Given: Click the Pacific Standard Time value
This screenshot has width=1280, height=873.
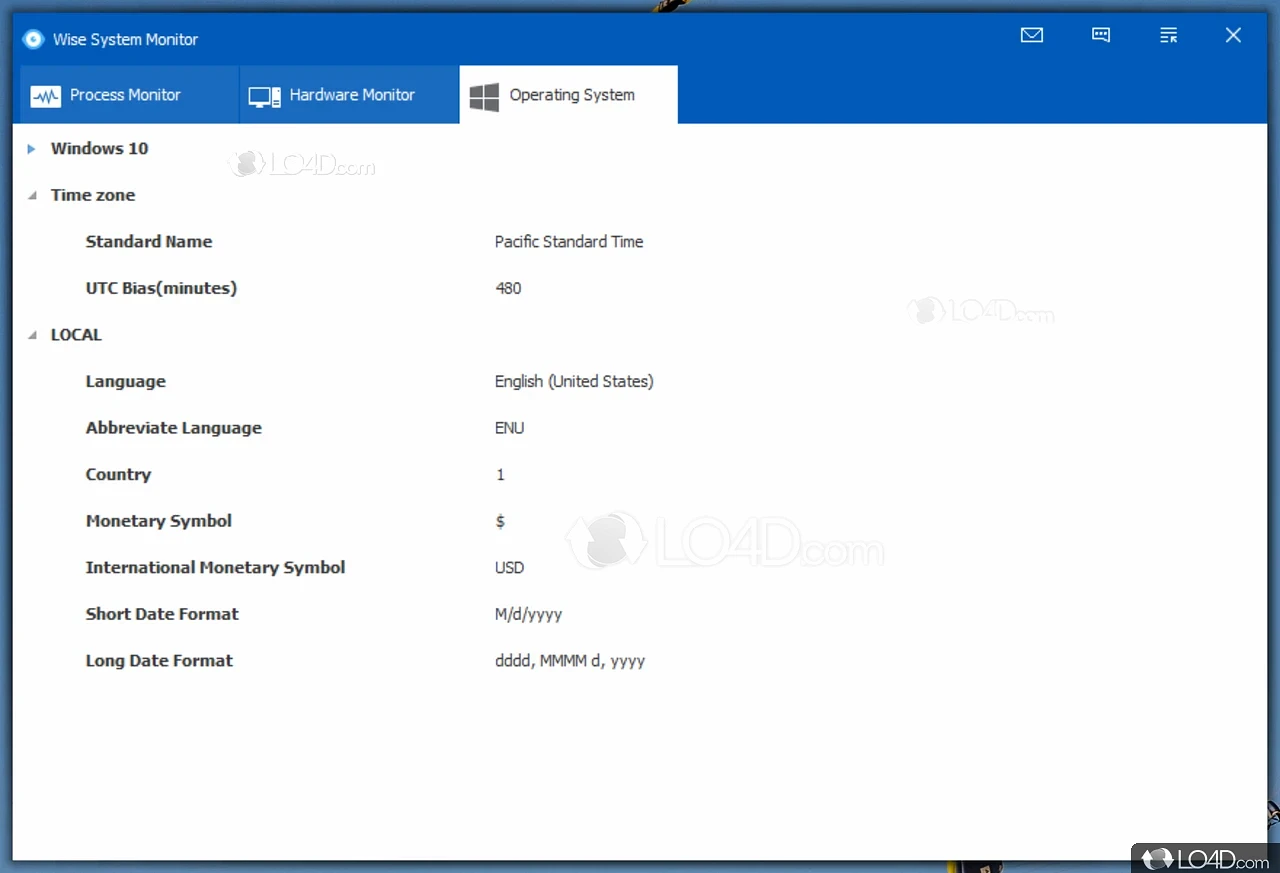Looking at the screenshot, I should (x=568, y=242).
